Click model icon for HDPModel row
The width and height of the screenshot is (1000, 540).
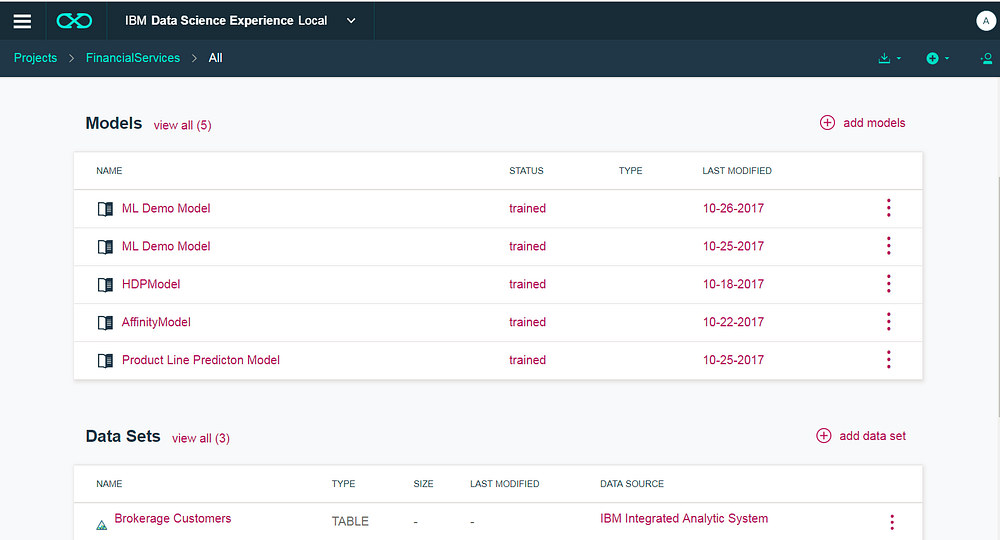tap(105, 284)
